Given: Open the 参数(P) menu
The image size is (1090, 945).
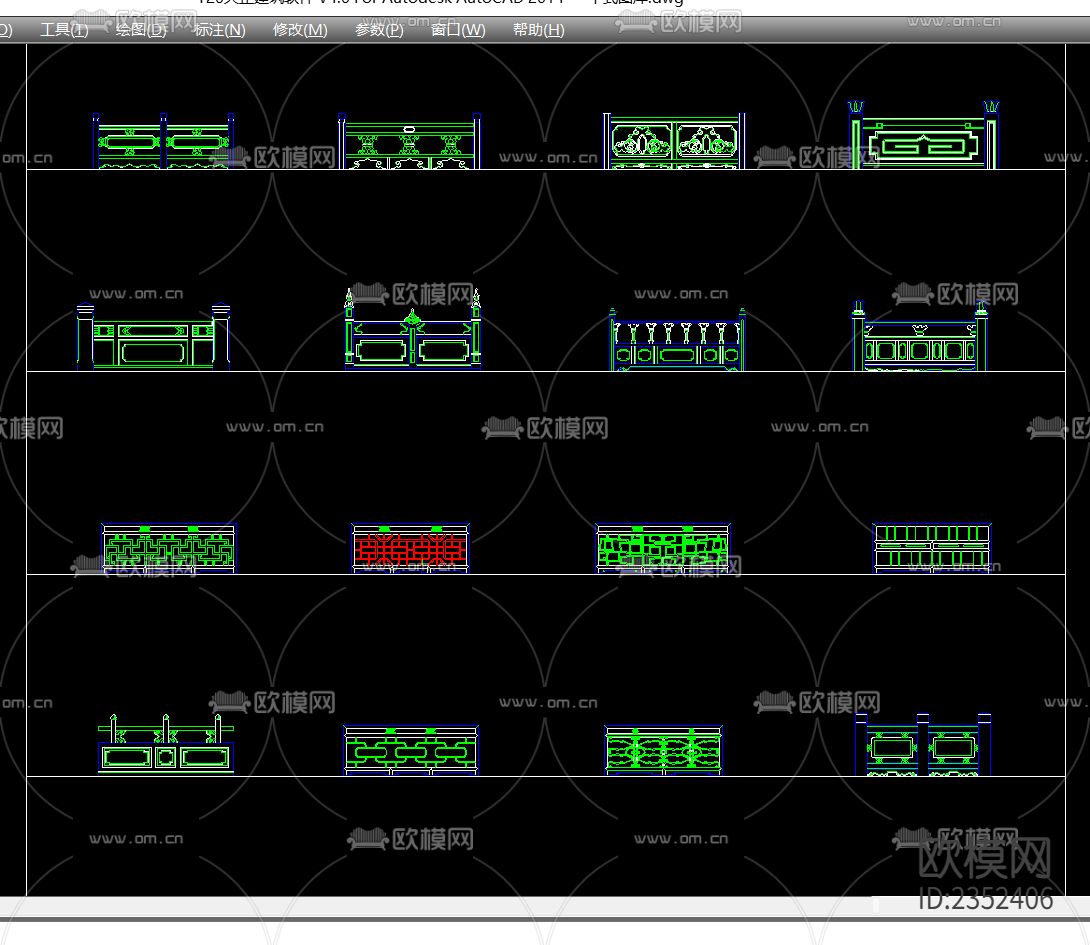Looking at the screenshot, I should coord(379,30).
